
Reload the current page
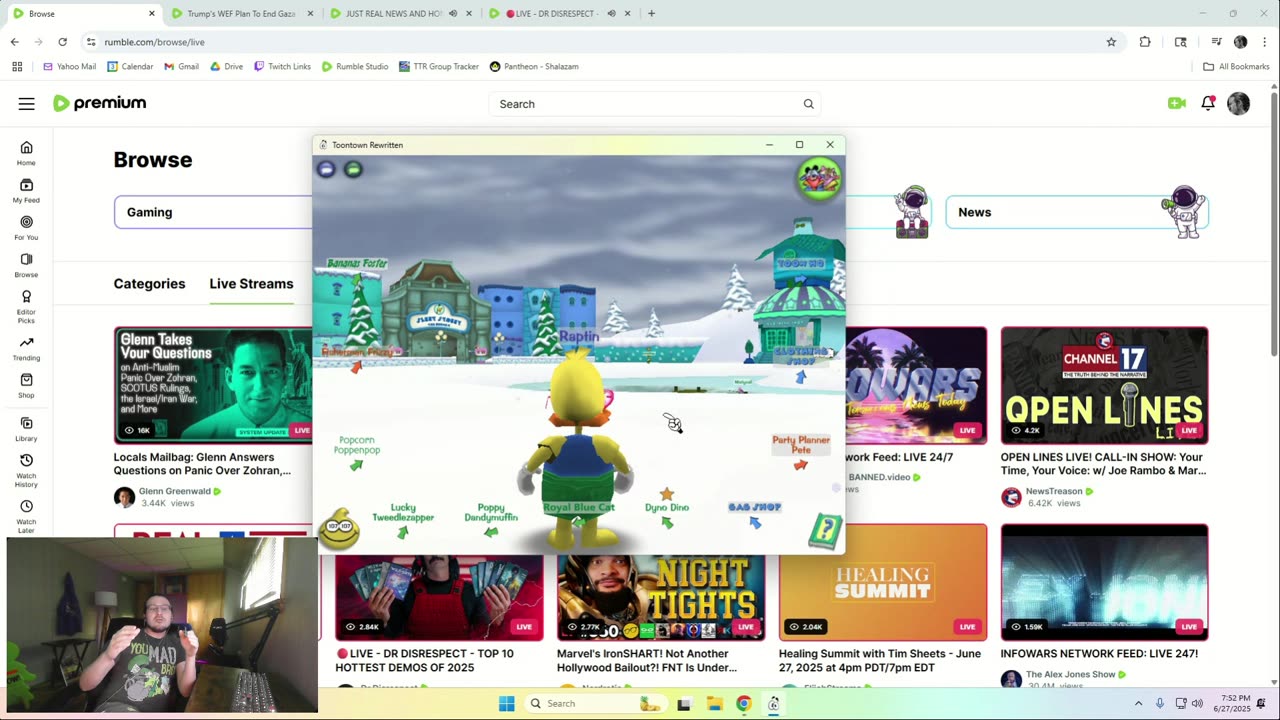point(62,42)
